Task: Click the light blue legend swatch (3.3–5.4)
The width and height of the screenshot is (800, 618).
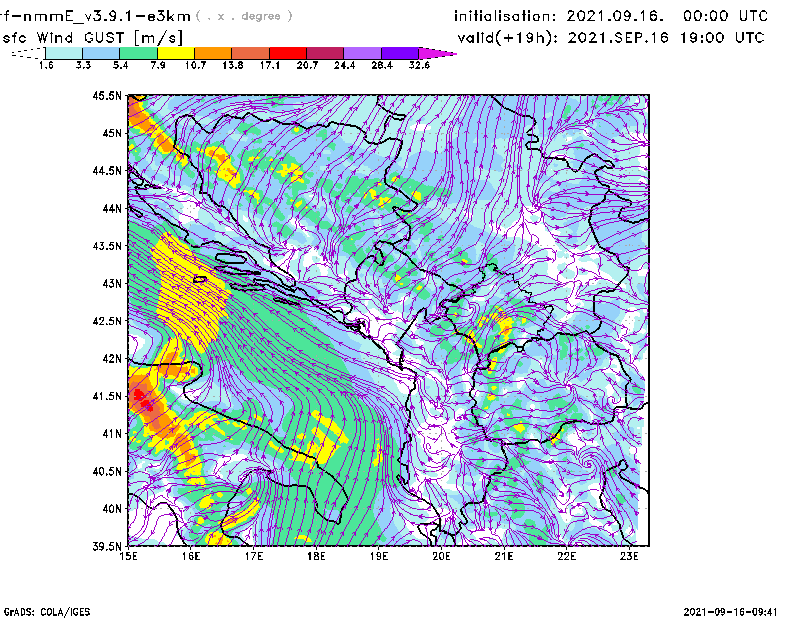Action: point(101,53)
